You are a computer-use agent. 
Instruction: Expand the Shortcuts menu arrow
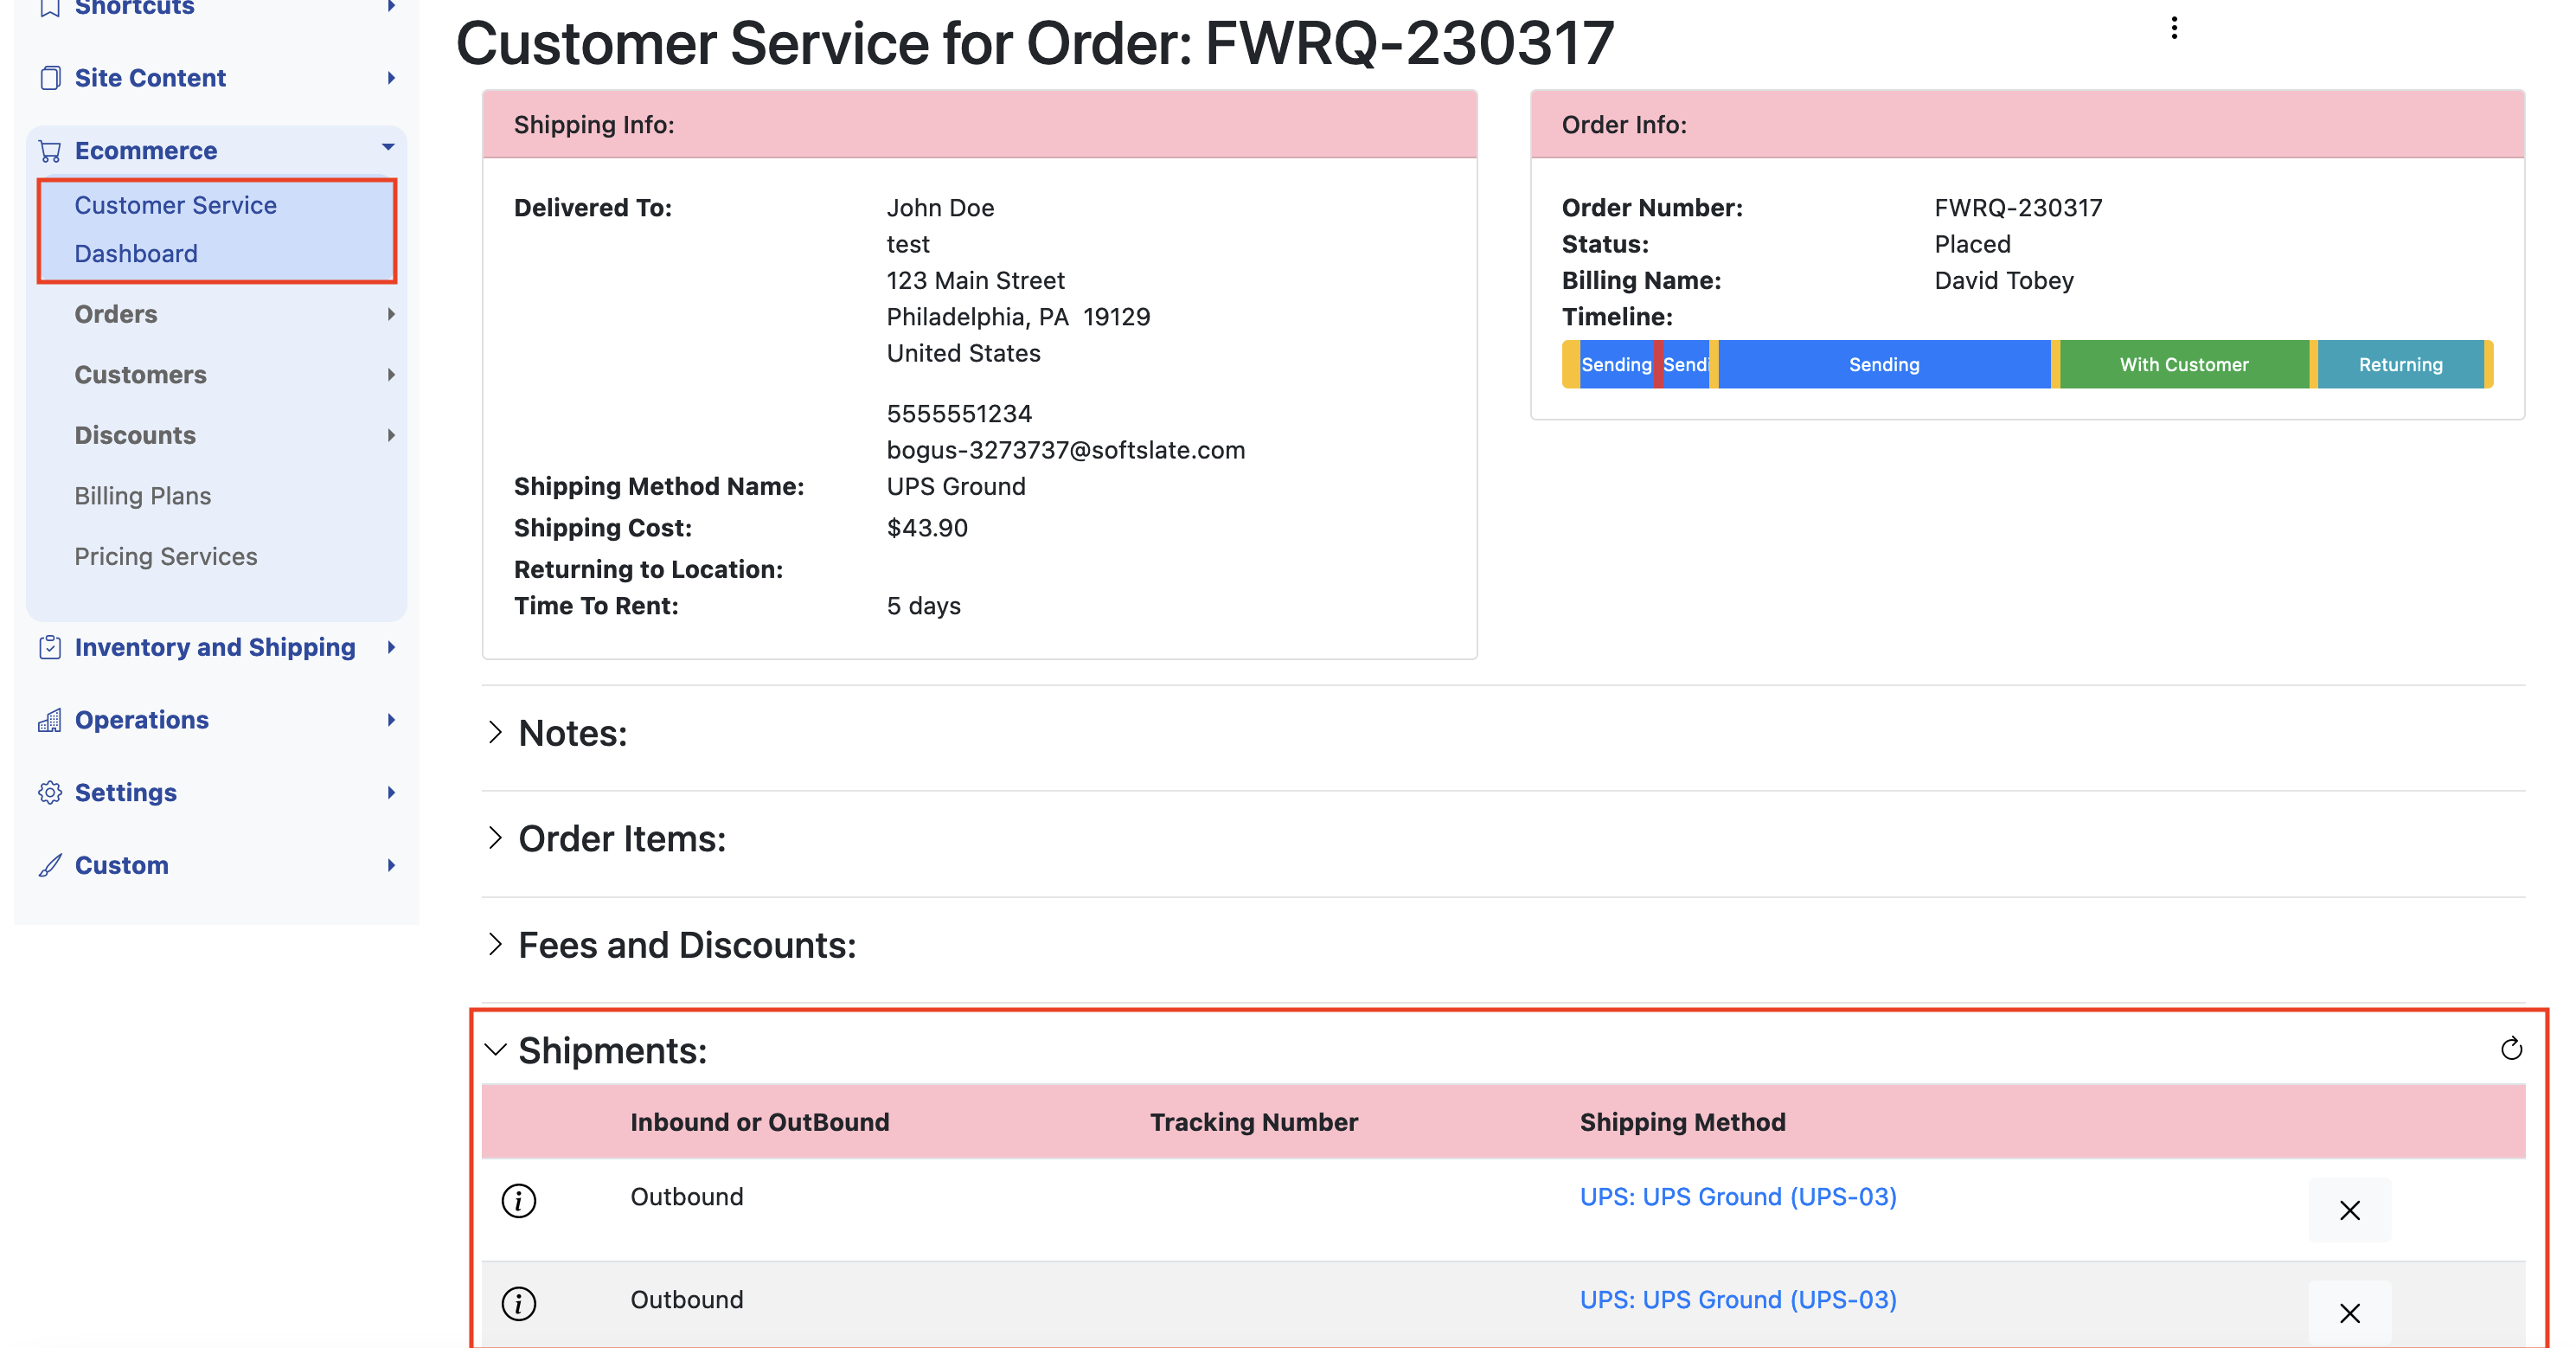click(391, 6)
